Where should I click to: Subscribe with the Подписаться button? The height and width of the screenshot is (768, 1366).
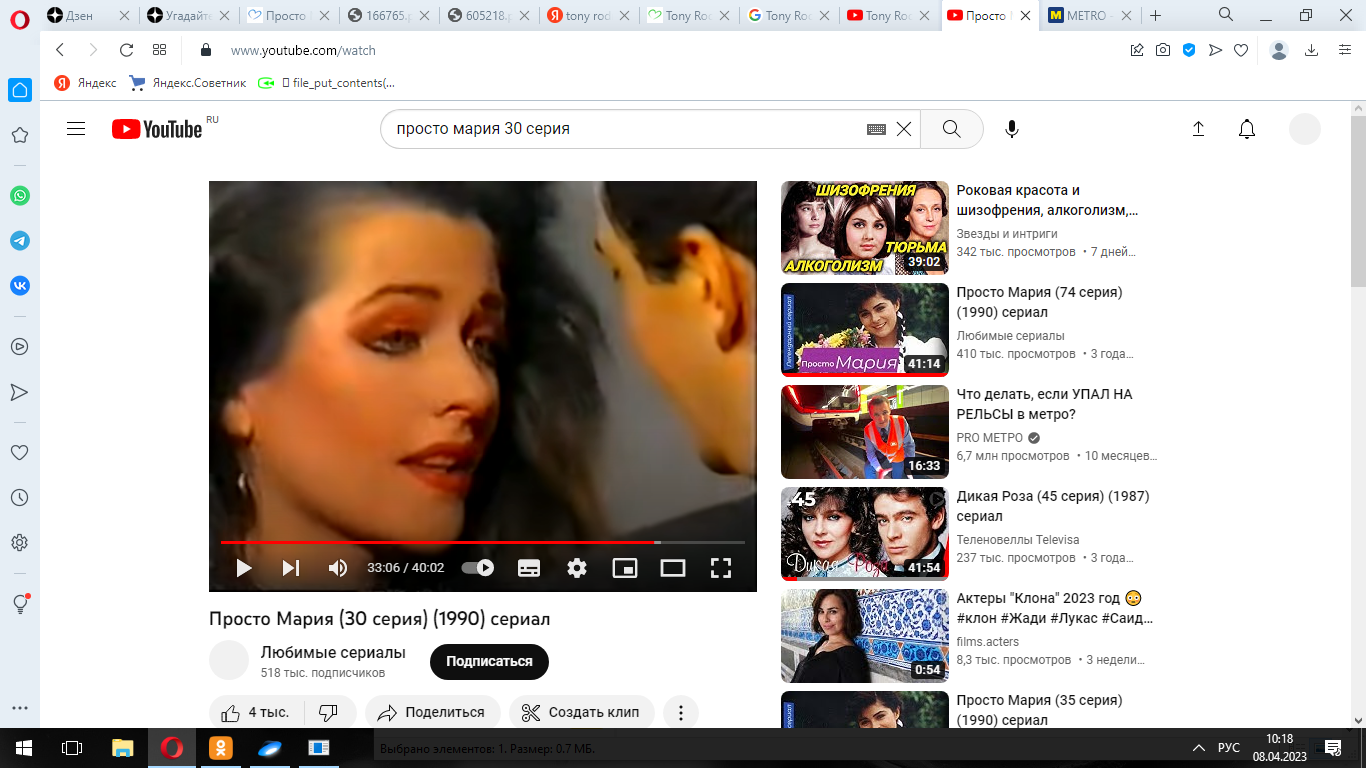tap(489, 661)
